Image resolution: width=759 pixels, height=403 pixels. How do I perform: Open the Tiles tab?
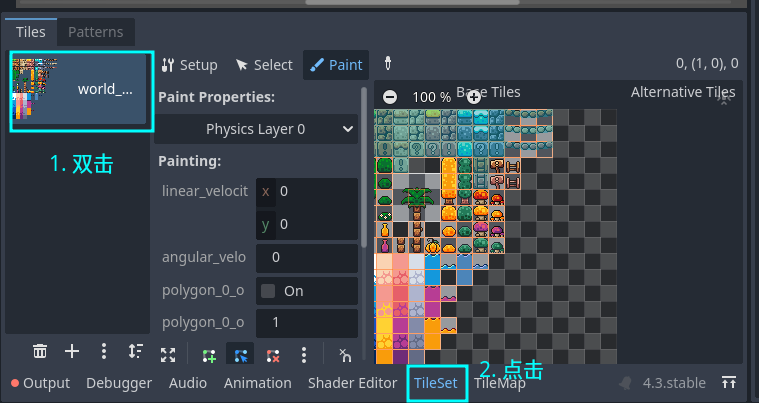(x=30, y=32)
